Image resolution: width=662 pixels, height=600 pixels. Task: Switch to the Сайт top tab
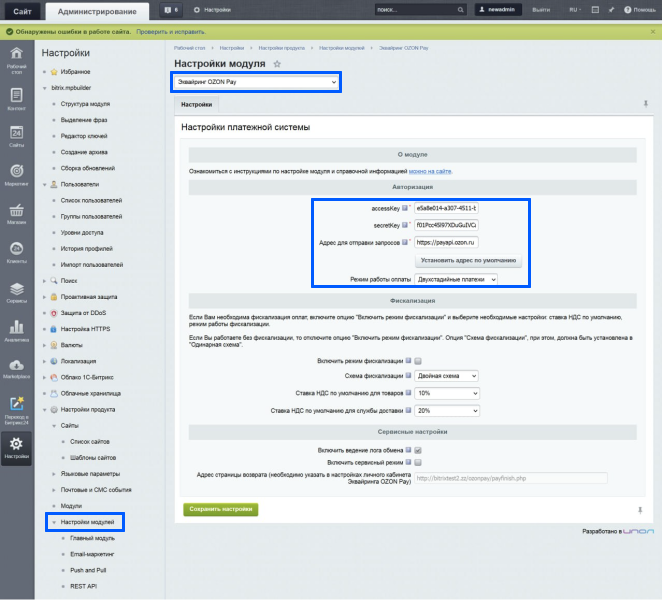[22, 11]
